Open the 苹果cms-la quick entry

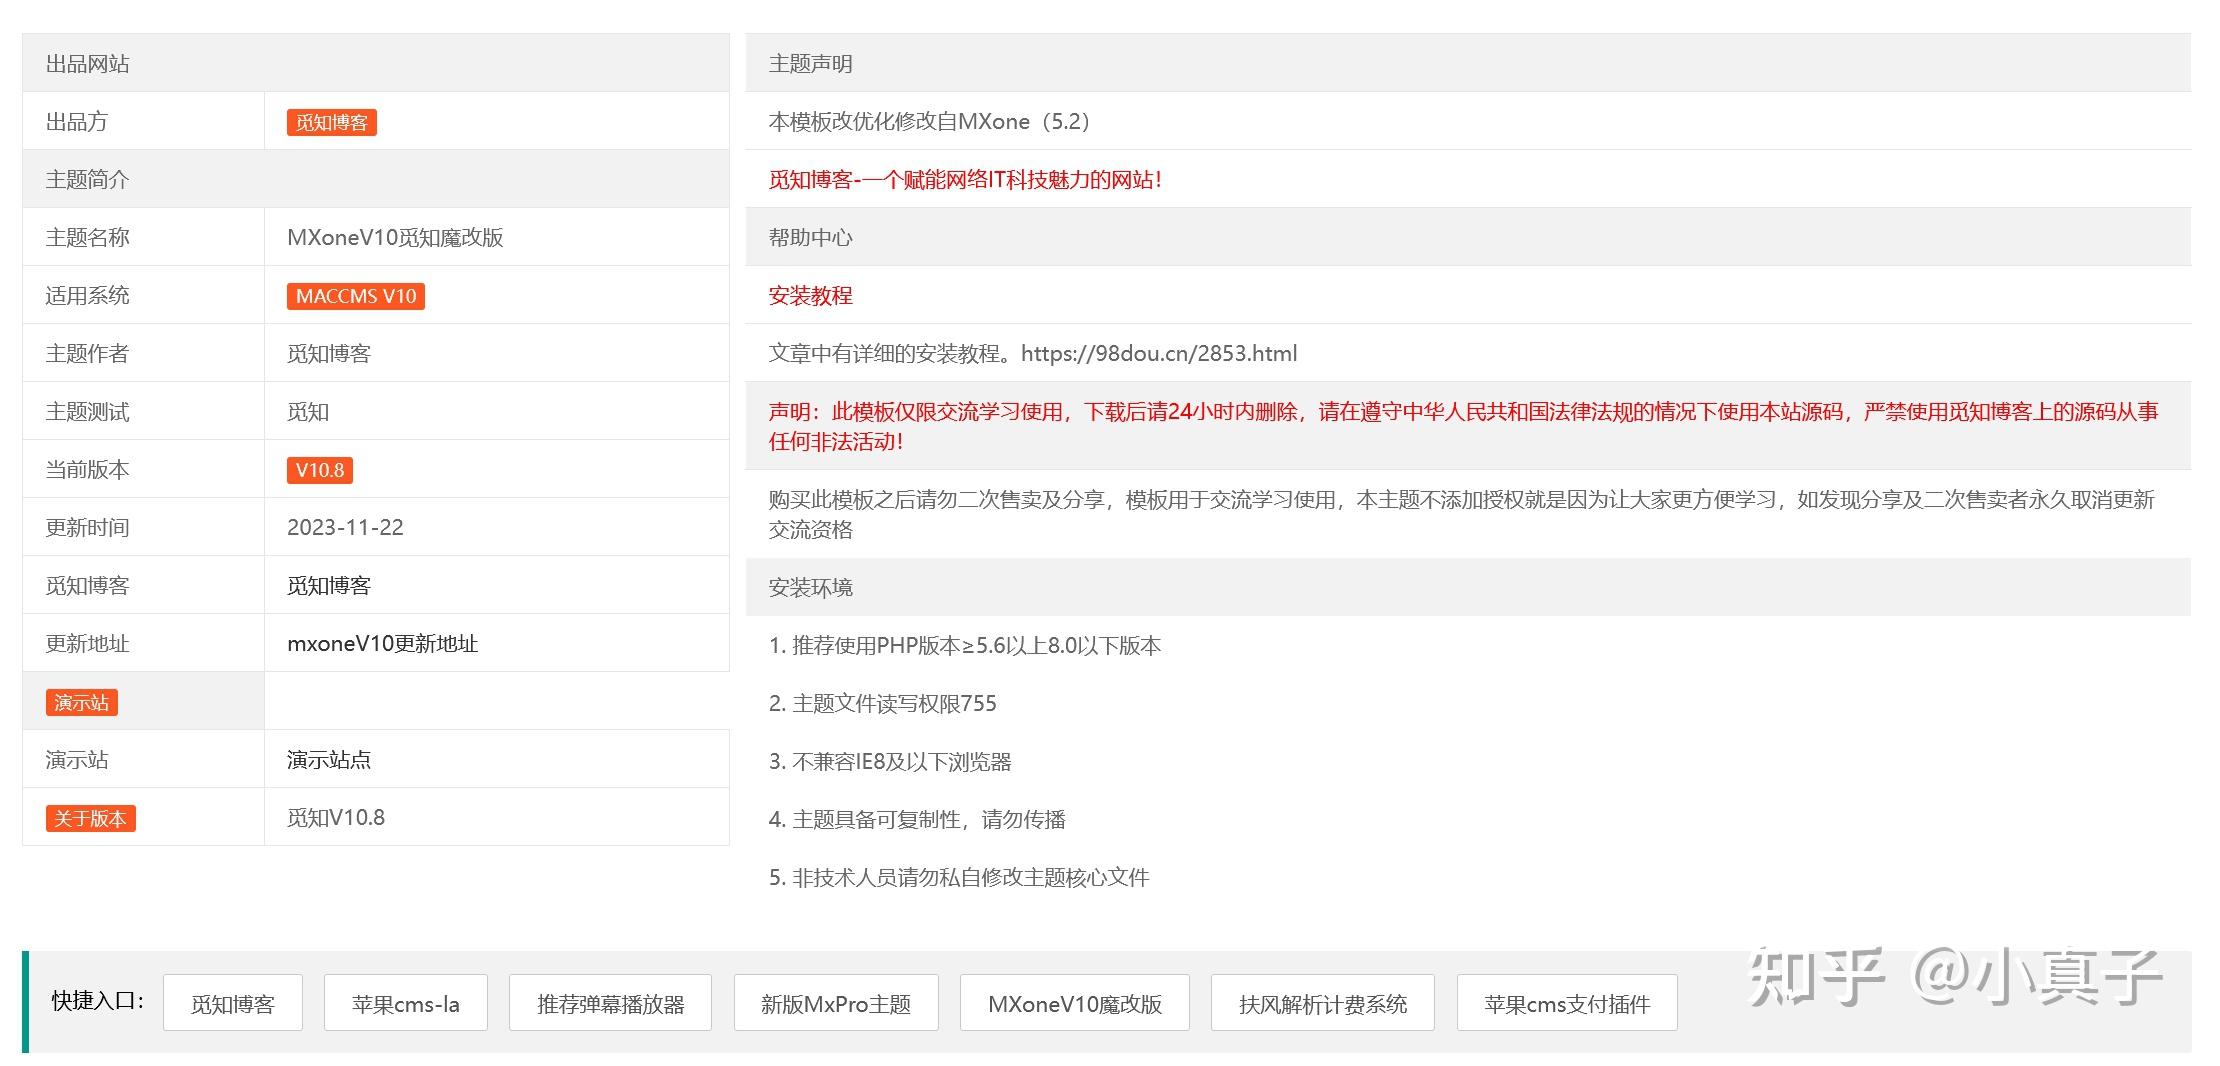click(405, 1002)
